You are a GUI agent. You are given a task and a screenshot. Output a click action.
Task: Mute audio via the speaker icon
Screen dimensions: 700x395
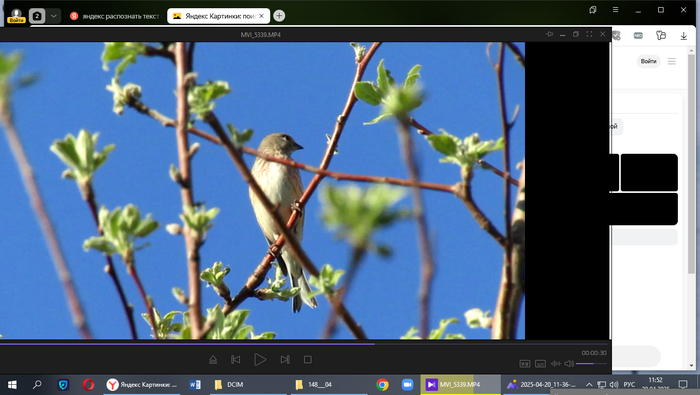point(569,364)
